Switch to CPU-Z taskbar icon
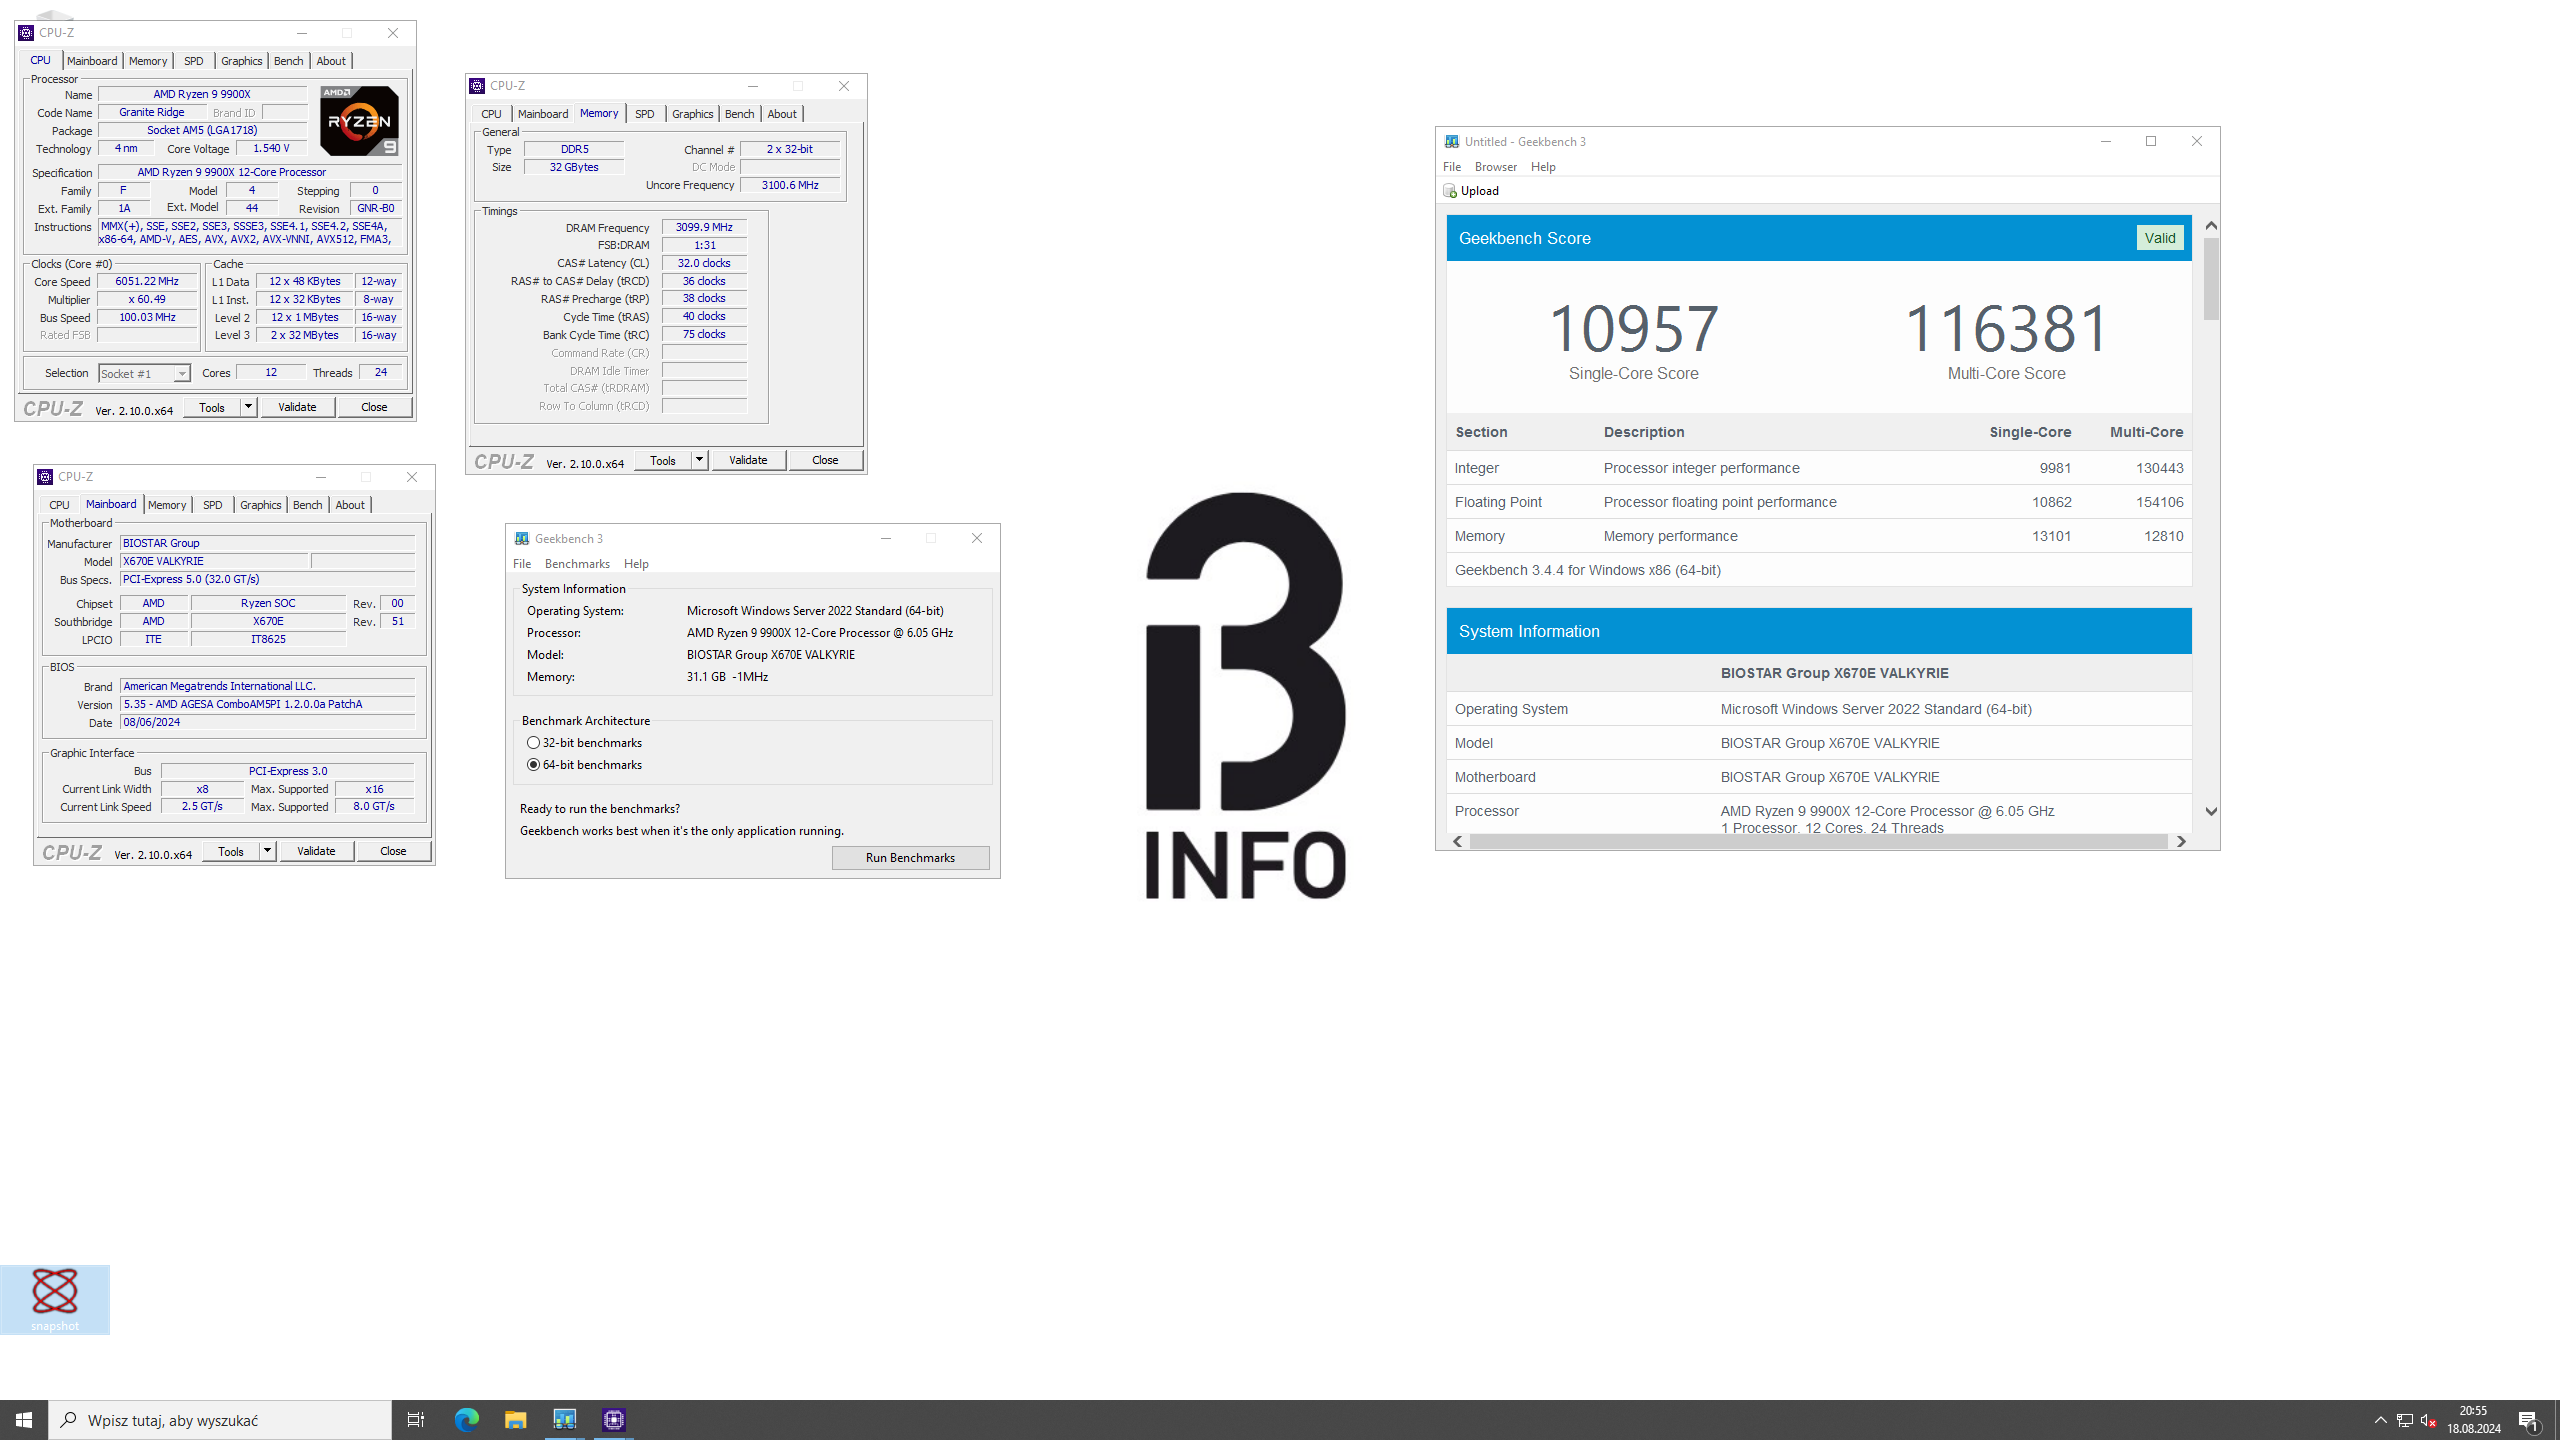The height and width of the screenshot is (1440, 2560). [614, 1419]
